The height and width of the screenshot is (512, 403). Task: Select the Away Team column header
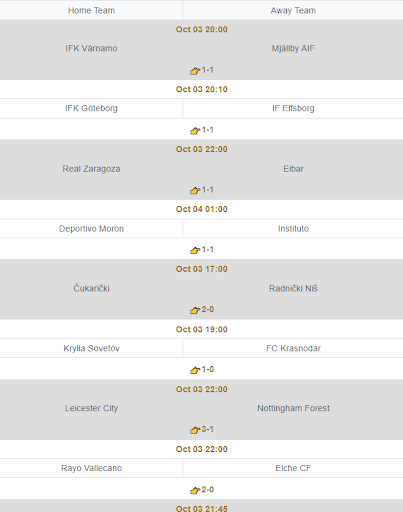click(x=293, y=10)
